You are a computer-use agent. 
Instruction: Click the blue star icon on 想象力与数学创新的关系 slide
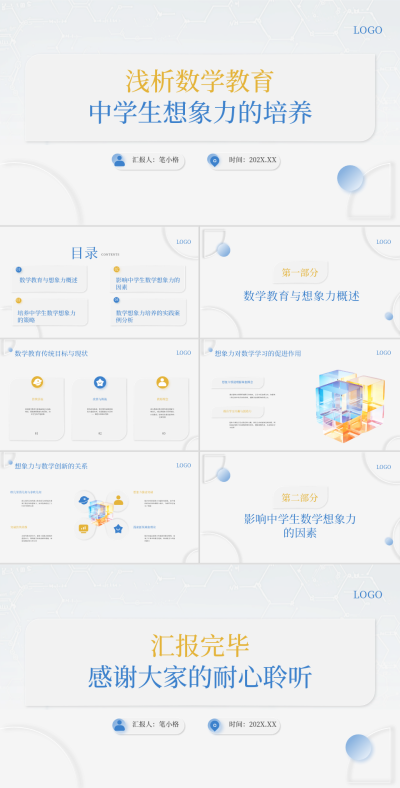(118, 528)
